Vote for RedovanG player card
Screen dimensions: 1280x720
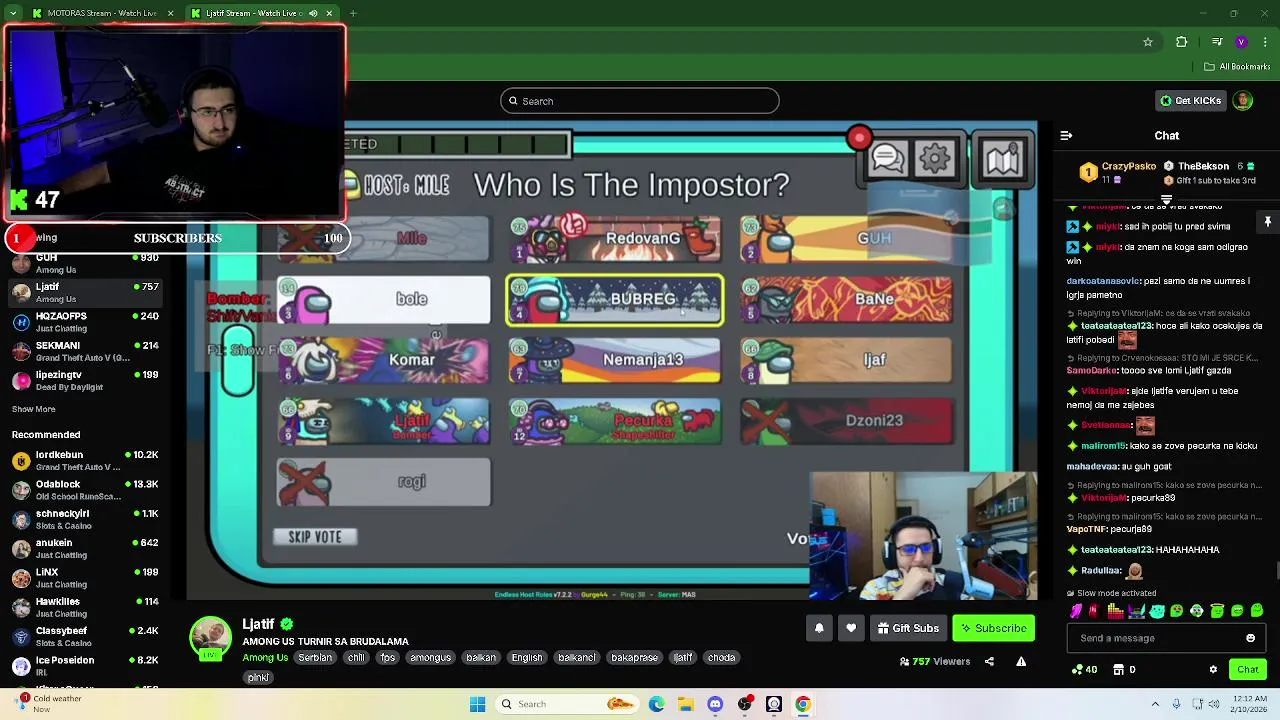click(x=614, y=239)
